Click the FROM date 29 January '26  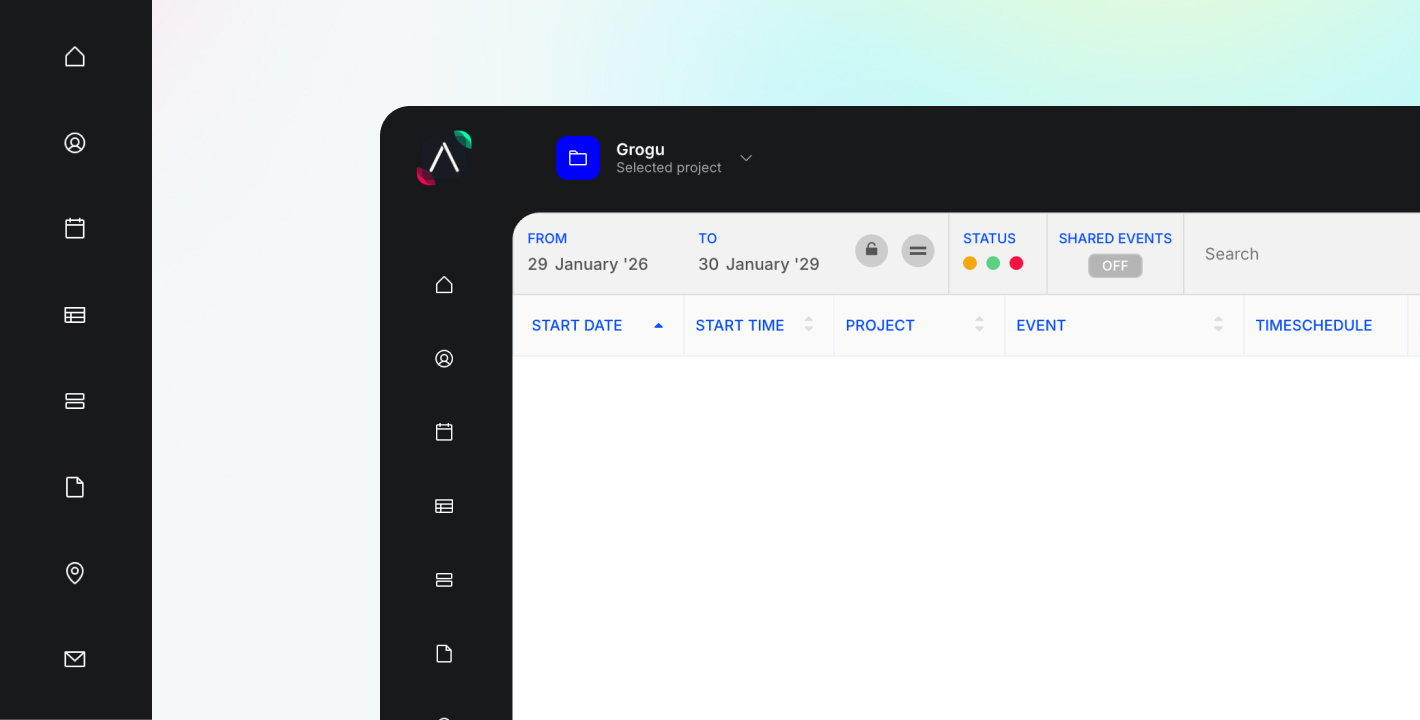coord(586,263)
